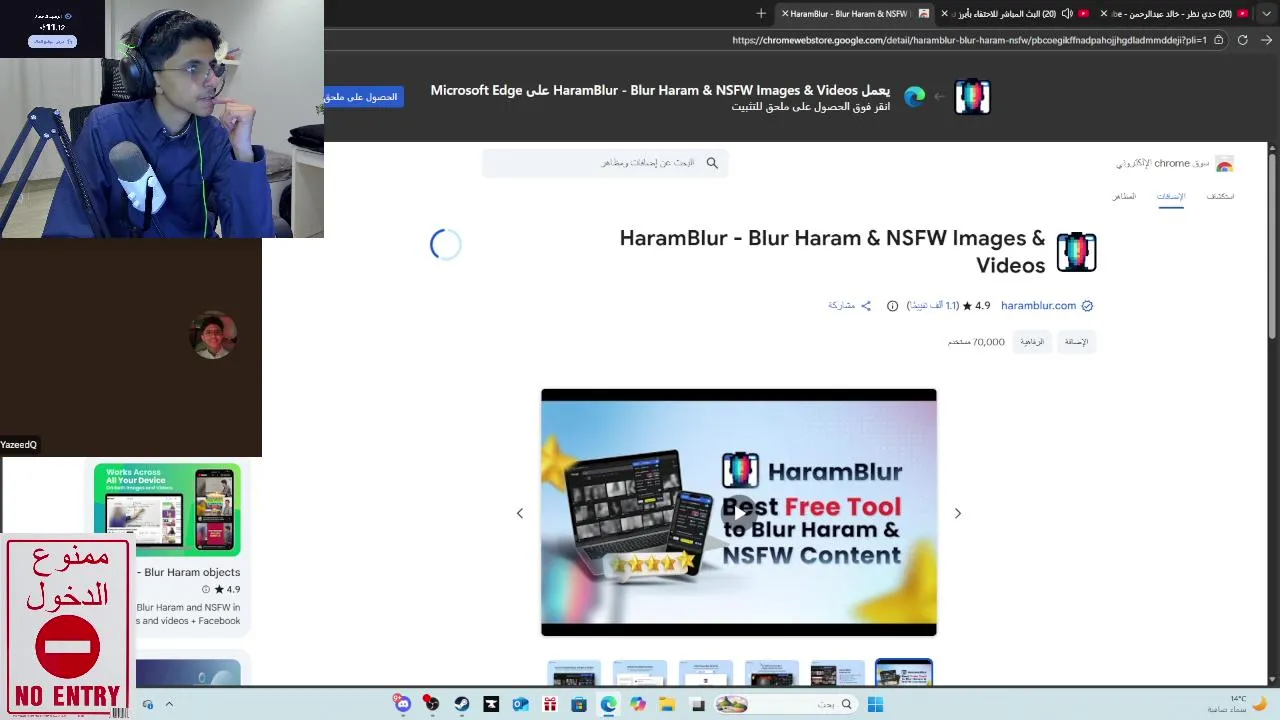Select the first carousel thumbnail
This screenshot has height=720, width=1280.
[x=574, y=673]
